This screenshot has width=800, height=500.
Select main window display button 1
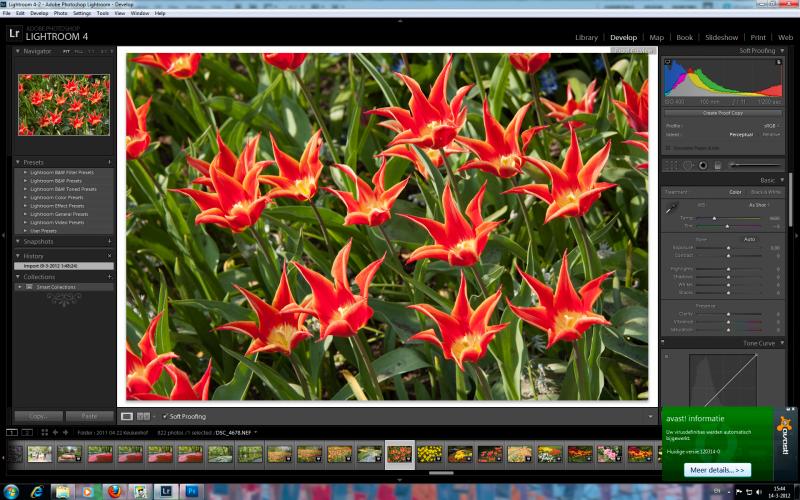pos(11,432)
